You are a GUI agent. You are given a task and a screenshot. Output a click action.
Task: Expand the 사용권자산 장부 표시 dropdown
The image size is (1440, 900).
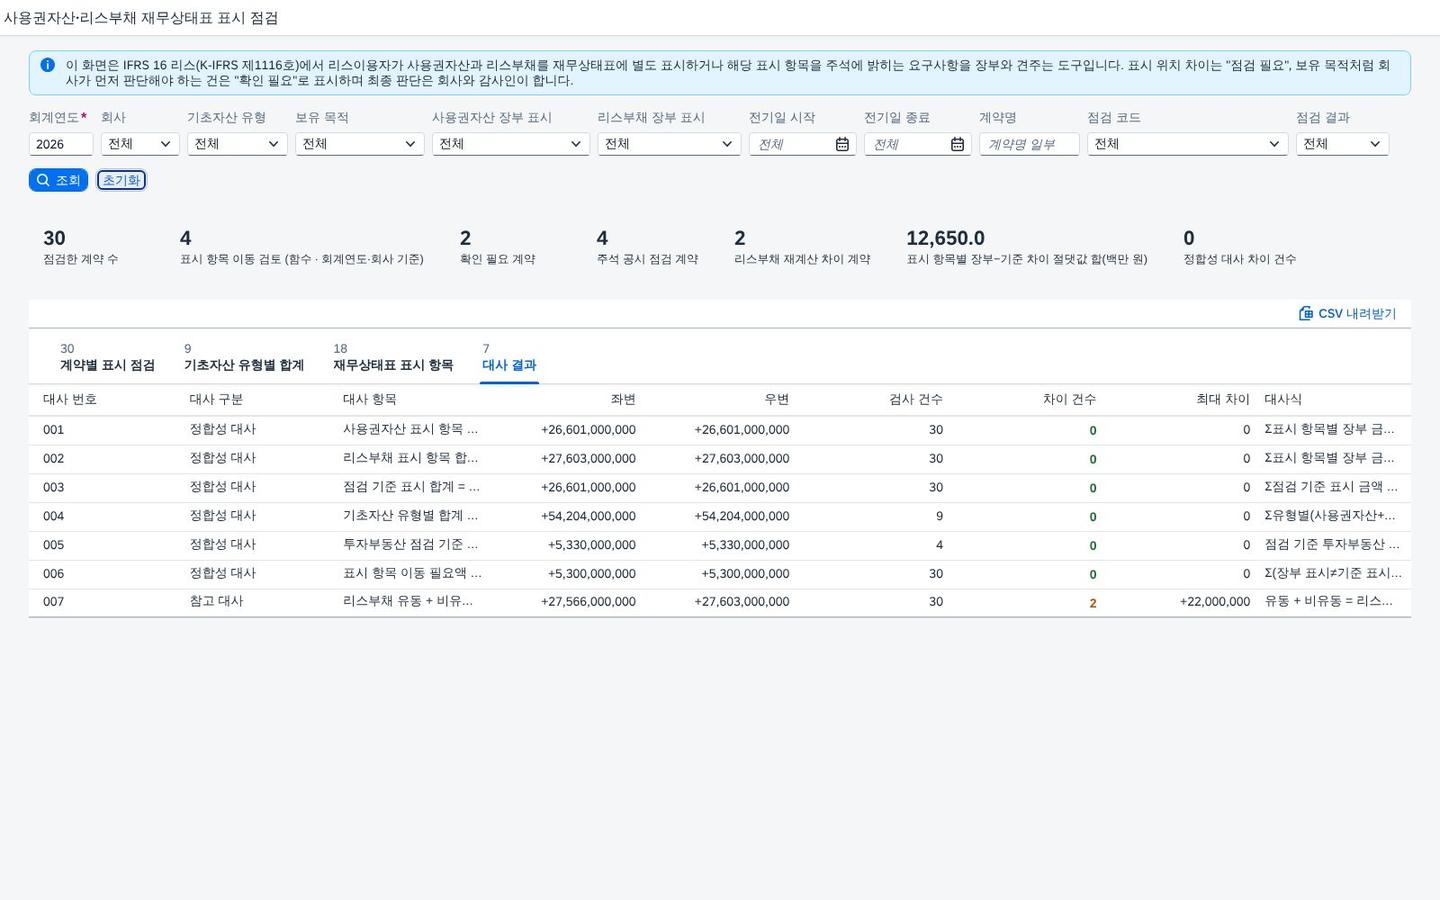(x=511, y=144)
